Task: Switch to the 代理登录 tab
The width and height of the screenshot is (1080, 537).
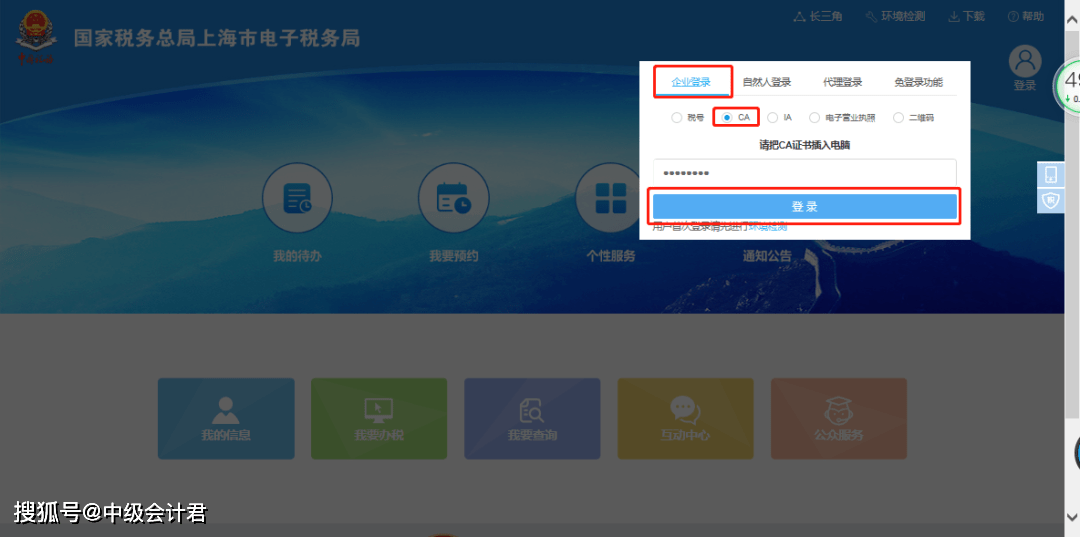Action: tap(842, 82)
